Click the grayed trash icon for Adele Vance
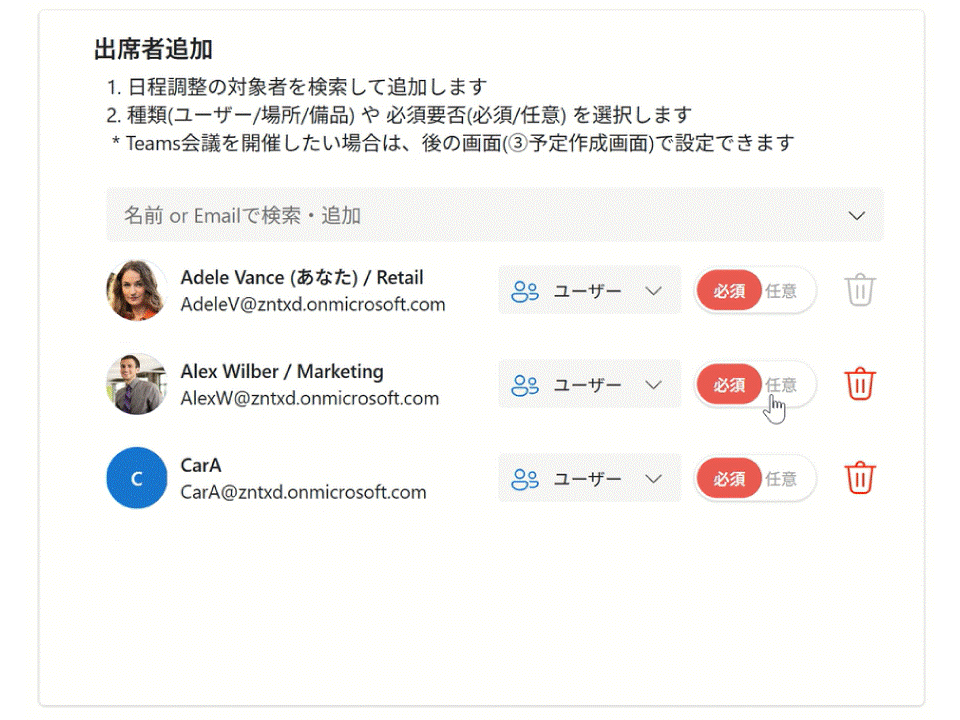Viewport: 960px width, 720px height. 860,290
